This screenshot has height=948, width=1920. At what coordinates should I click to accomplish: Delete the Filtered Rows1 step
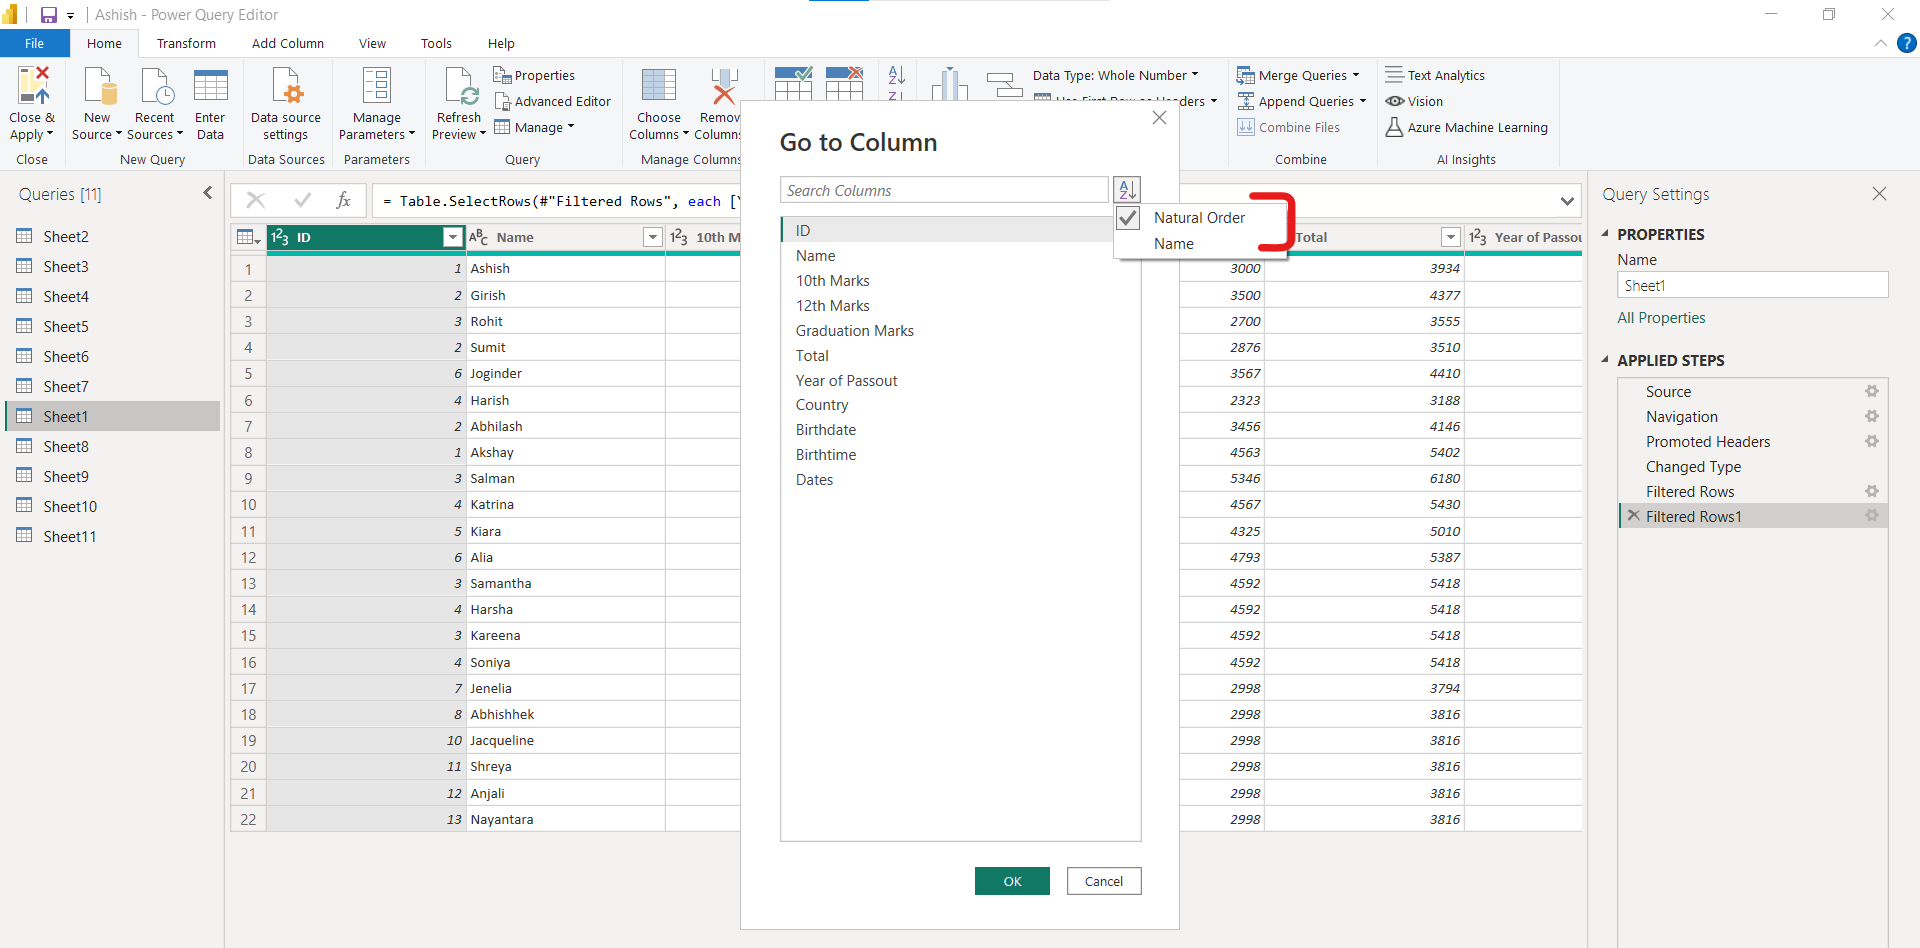tap(1633, 516)
